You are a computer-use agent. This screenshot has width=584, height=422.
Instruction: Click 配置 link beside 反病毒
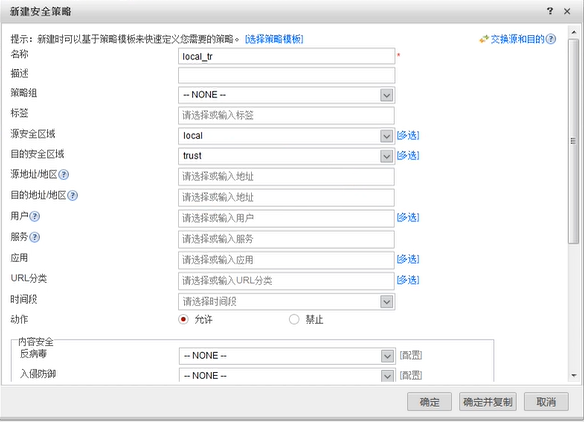411,356
